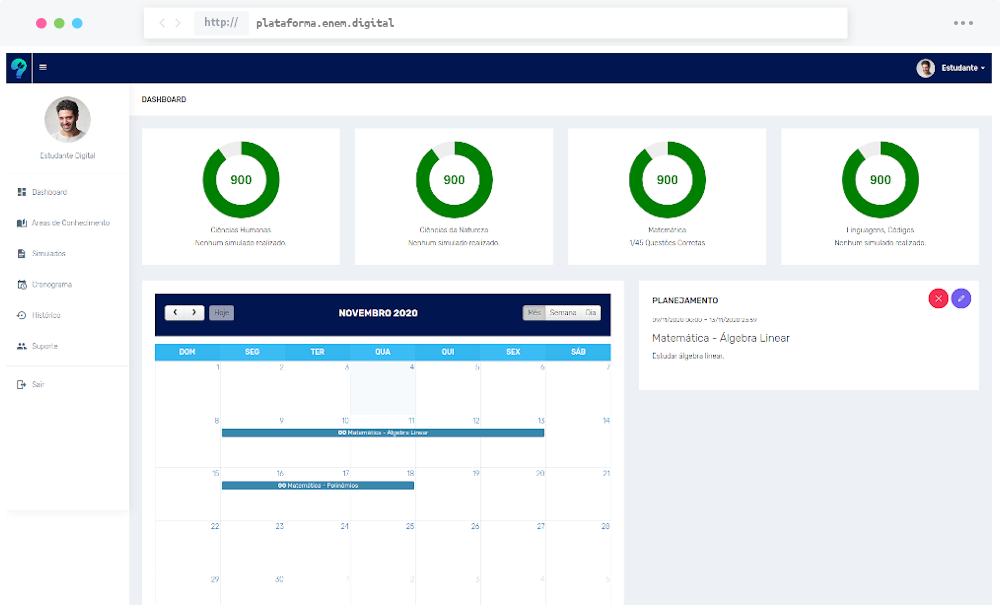Open Áreas de Conhecimento from the sidebar

pyautogui.click(x=70, y=222)
